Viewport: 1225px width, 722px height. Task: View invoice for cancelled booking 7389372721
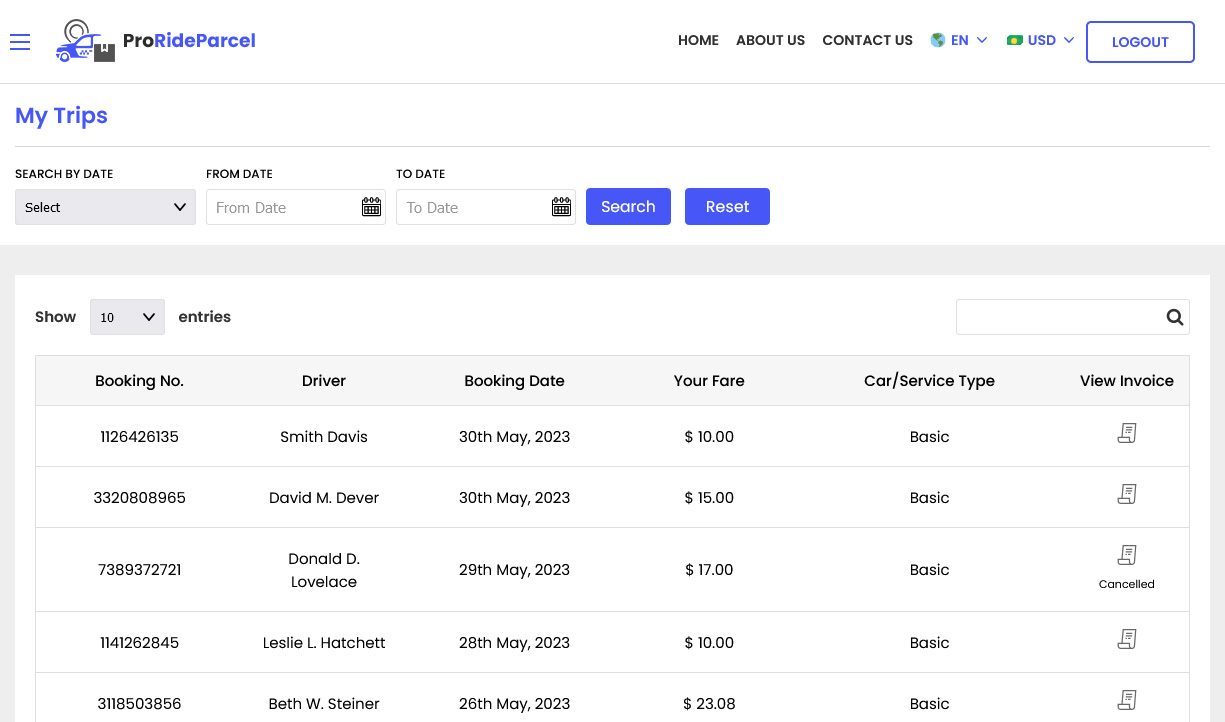[x=1127, y=555]
